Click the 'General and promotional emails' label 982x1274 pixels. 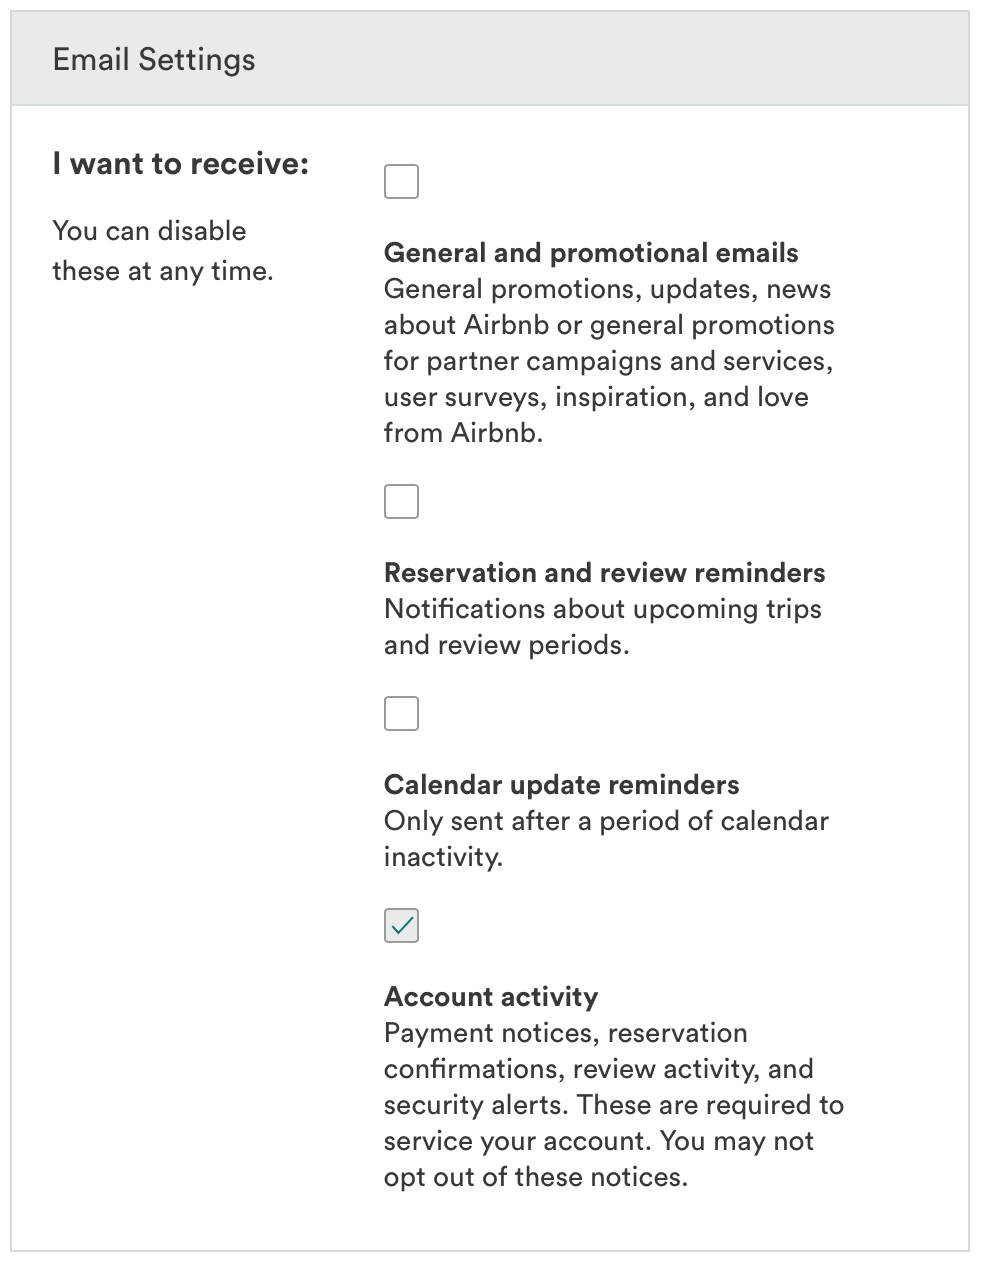pyautogui.click(x=591, y=253)
